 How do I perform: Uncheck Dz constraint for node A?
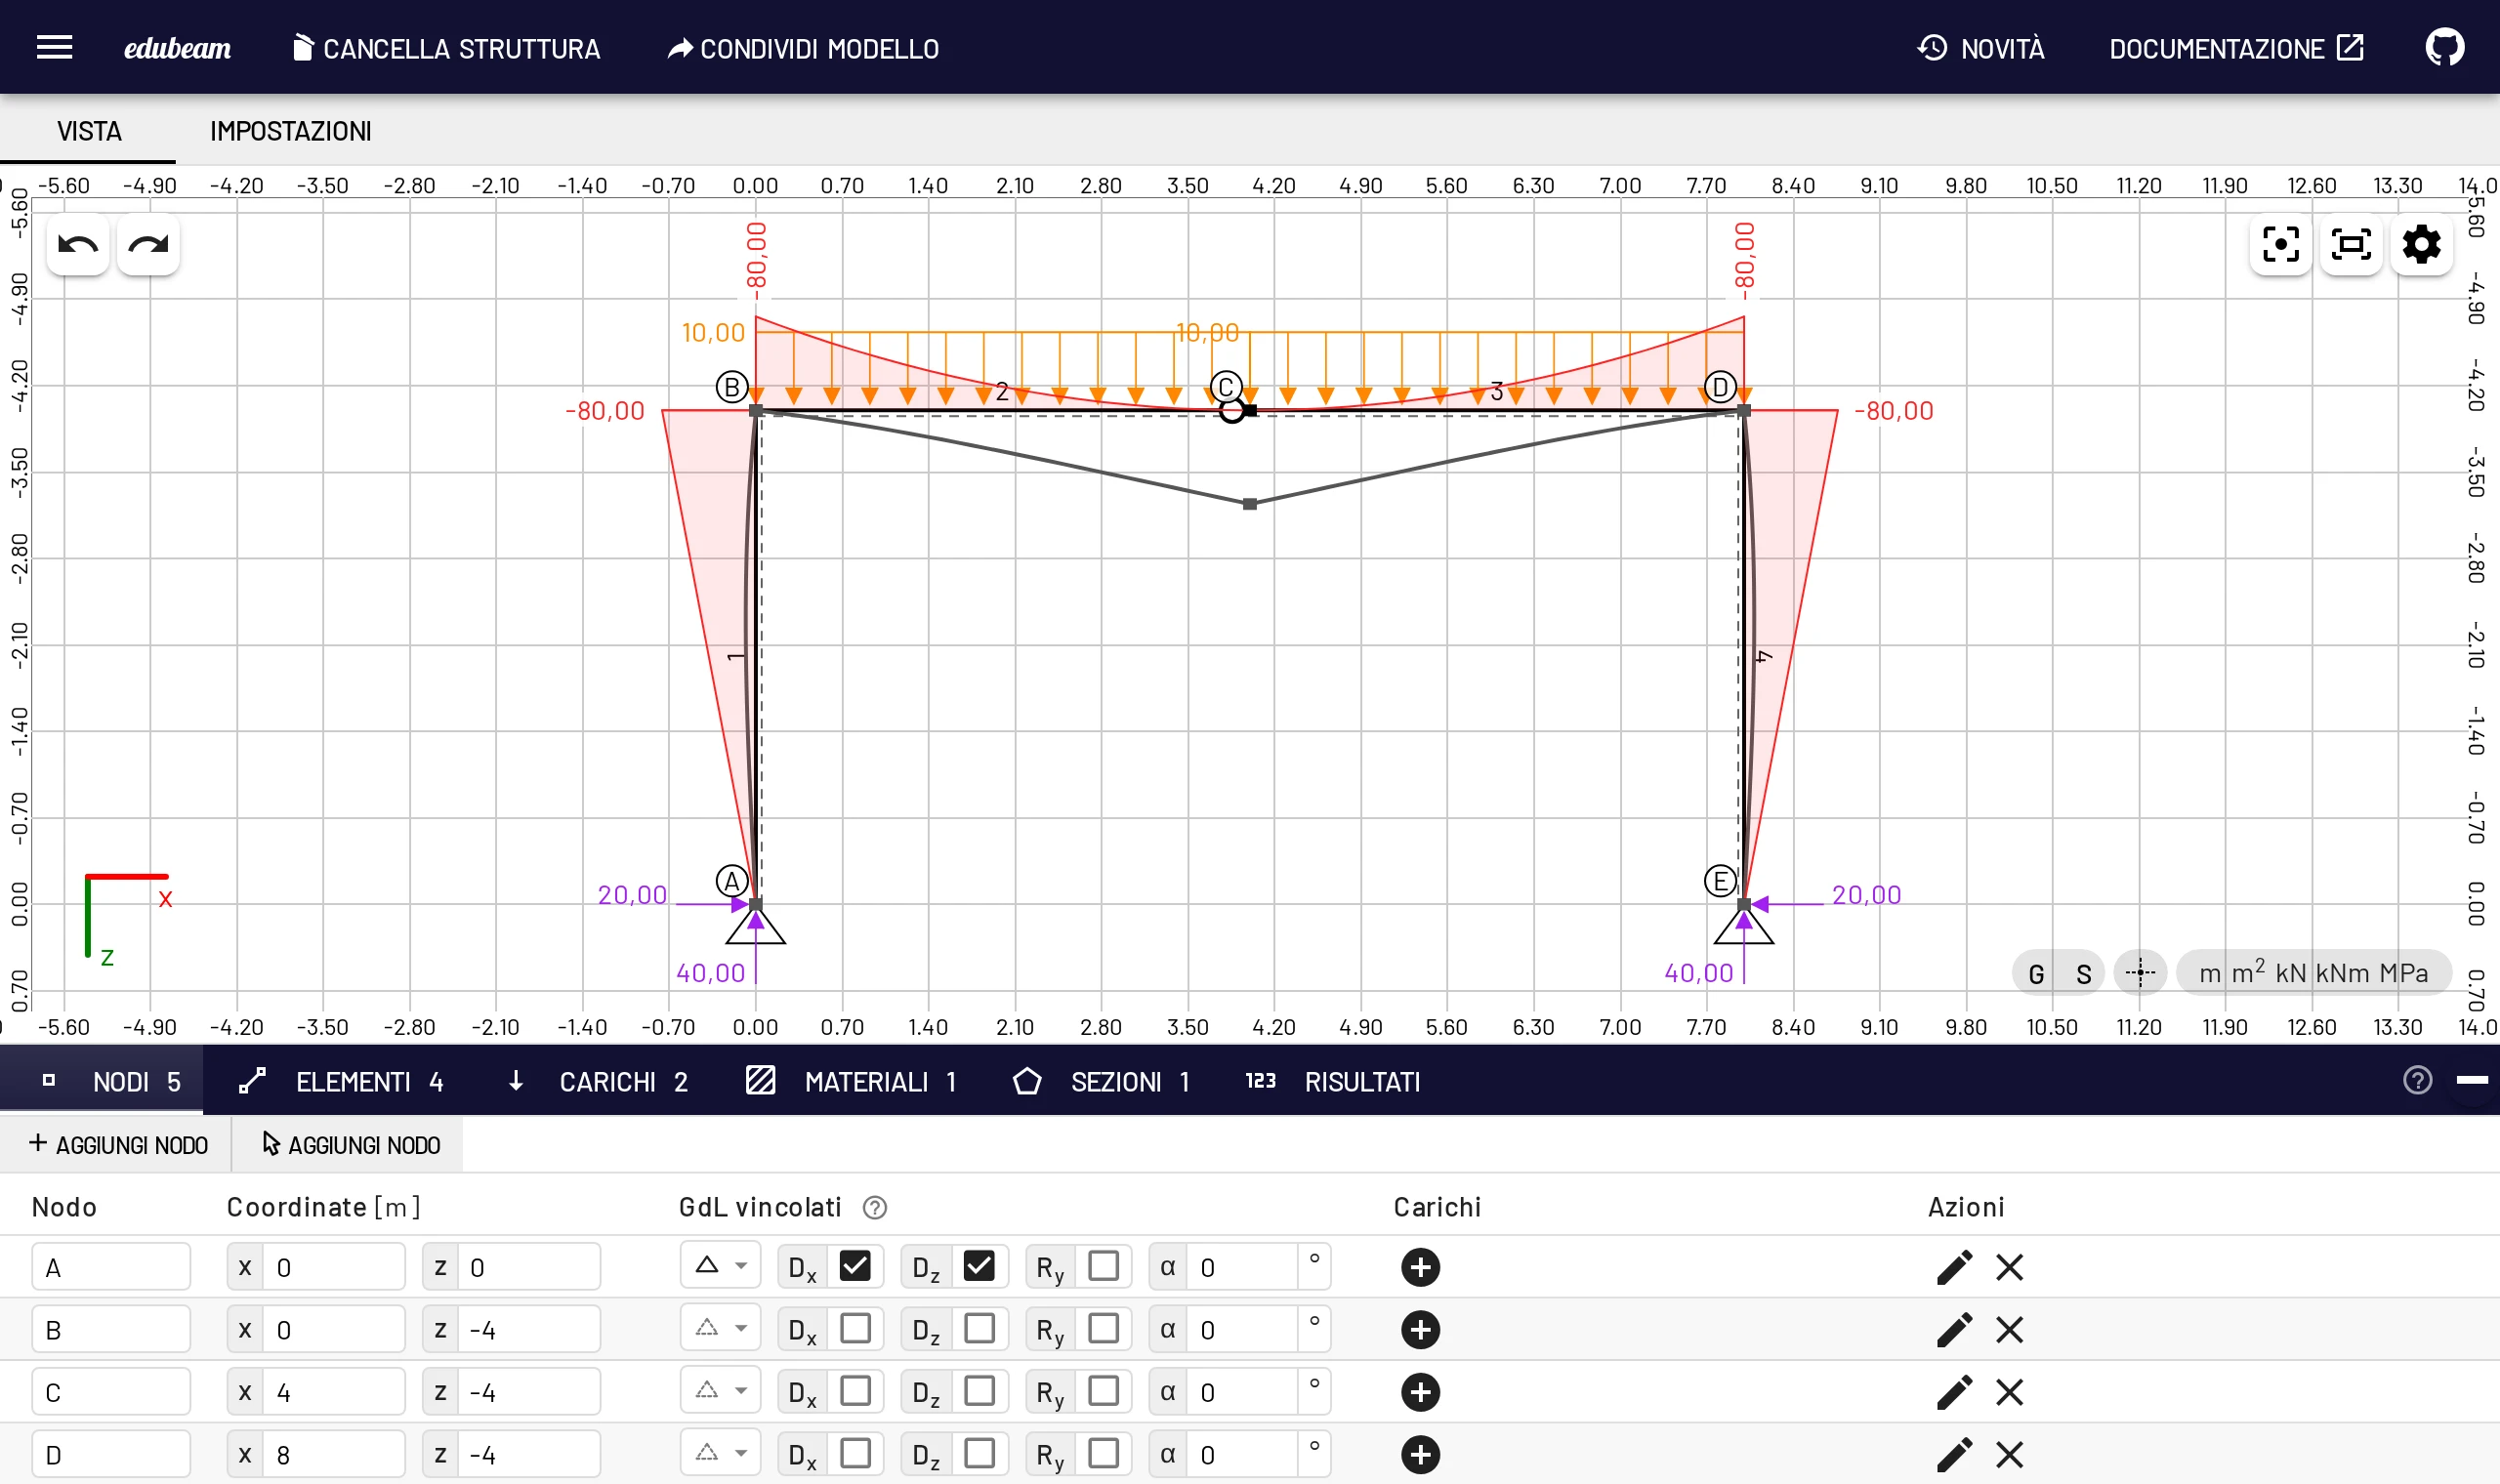tap(979, 1266)
